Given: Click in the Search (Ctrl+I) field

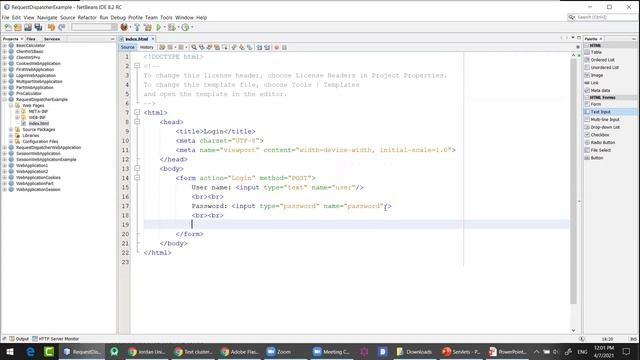Looking at the screenshot, I should click(605, 17).
